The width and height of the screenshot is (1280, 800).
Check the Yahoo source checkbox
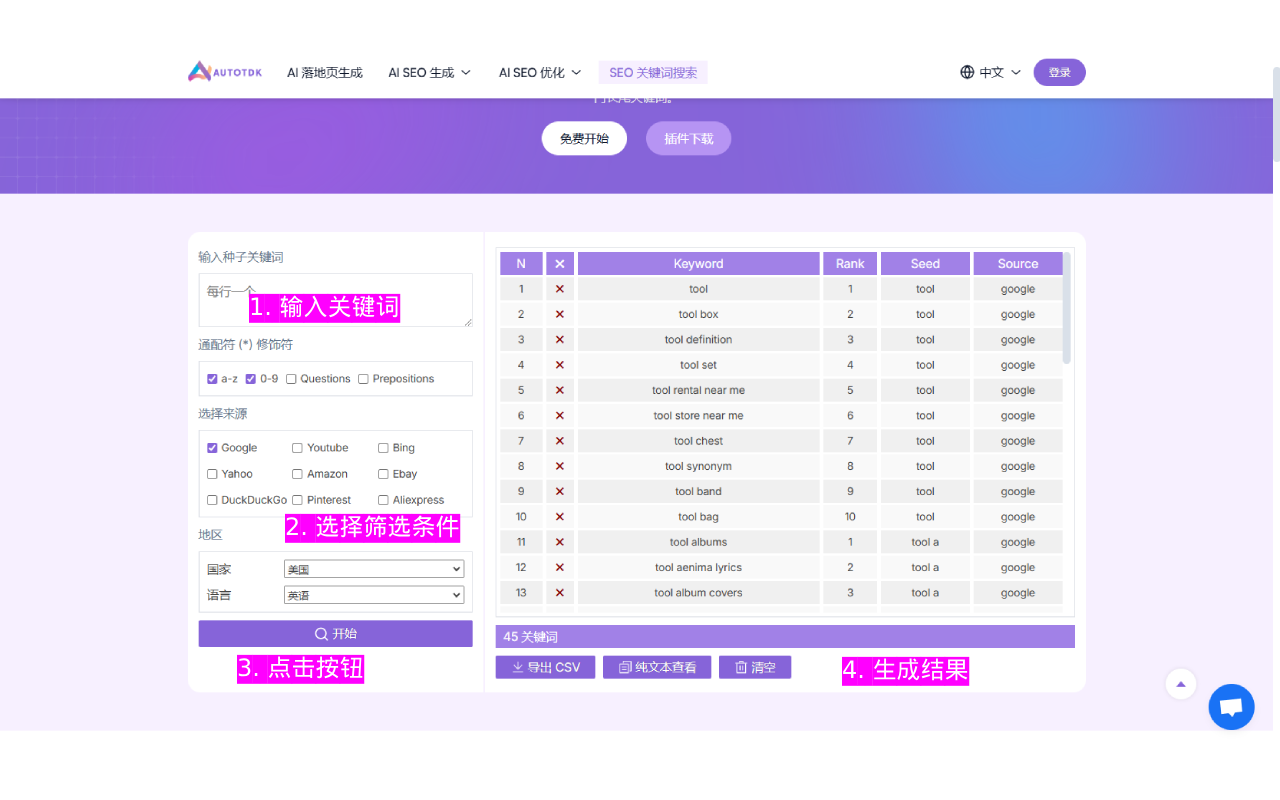[x=212, y=474]
